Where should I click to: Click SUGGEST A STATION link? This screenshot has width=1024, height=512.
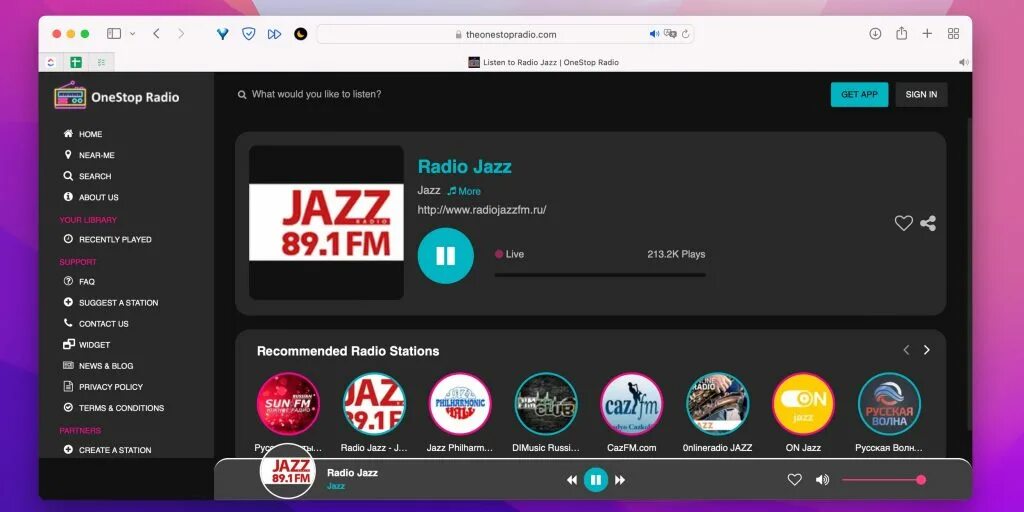tap(110, 302)
